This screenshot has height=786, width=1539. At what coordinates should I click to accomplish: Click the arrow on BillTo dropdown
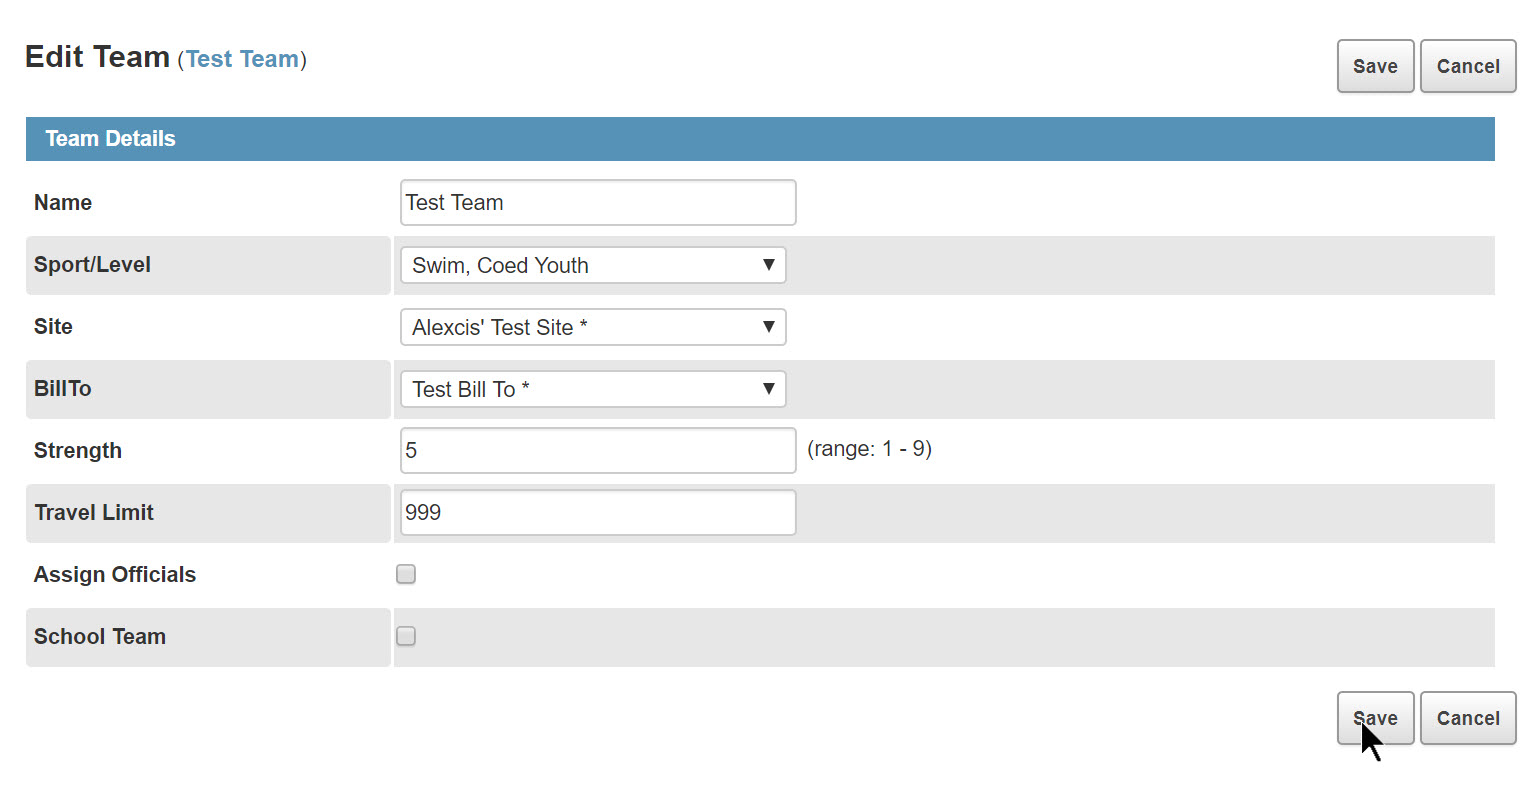point(768,390)
